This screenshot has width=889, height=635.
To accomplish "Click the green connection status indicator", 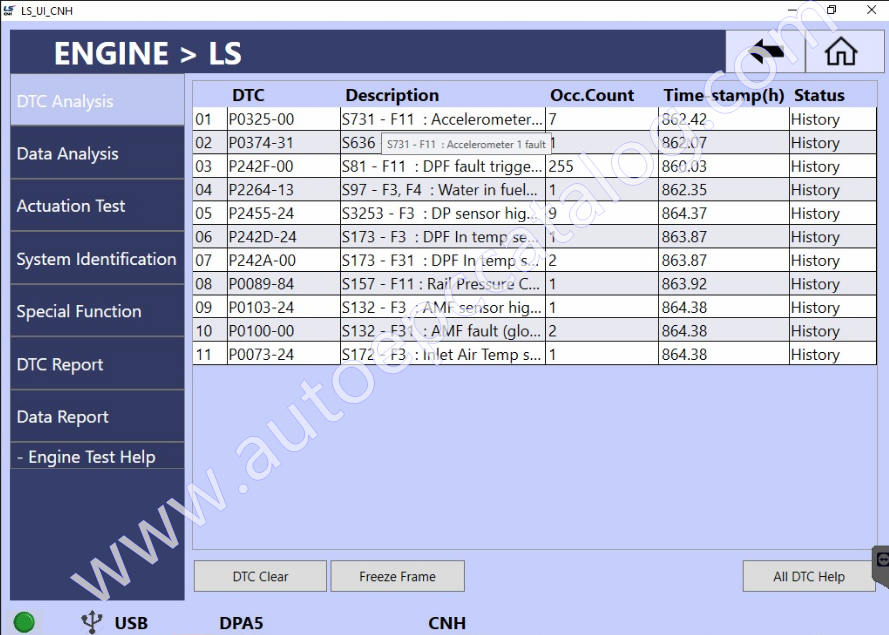I will pos(24,622).
